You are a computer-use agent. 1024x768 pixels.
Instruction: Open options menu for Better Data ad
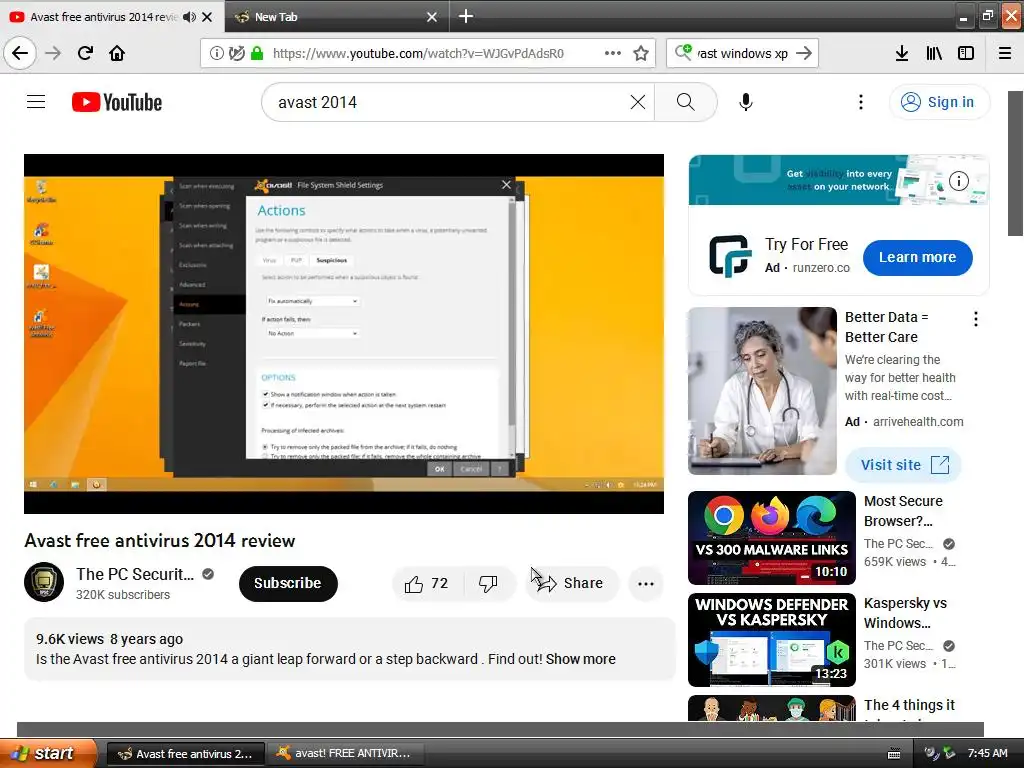point(976,319)
